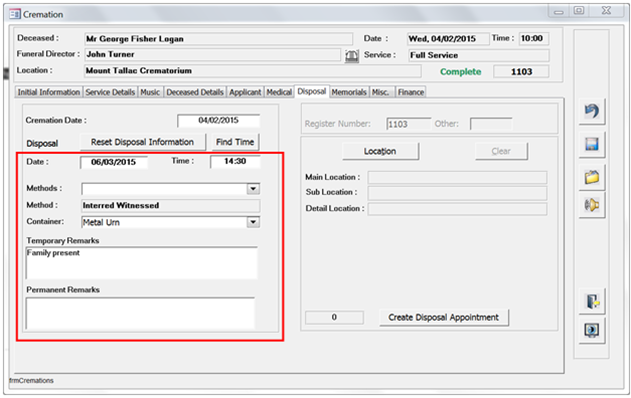
Task: Click the Permanent Remarks text box
Action: coord(140,313)
